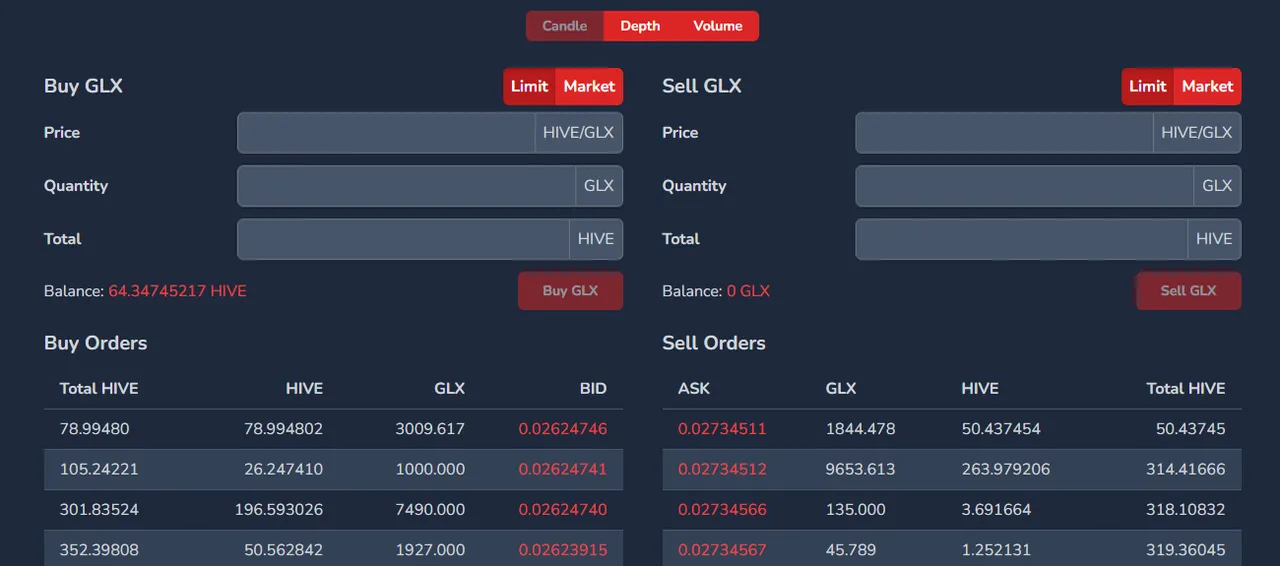Click sell order GLX amount 9653.613
This screenshot has width=1280, height=566.
[860, 469]
